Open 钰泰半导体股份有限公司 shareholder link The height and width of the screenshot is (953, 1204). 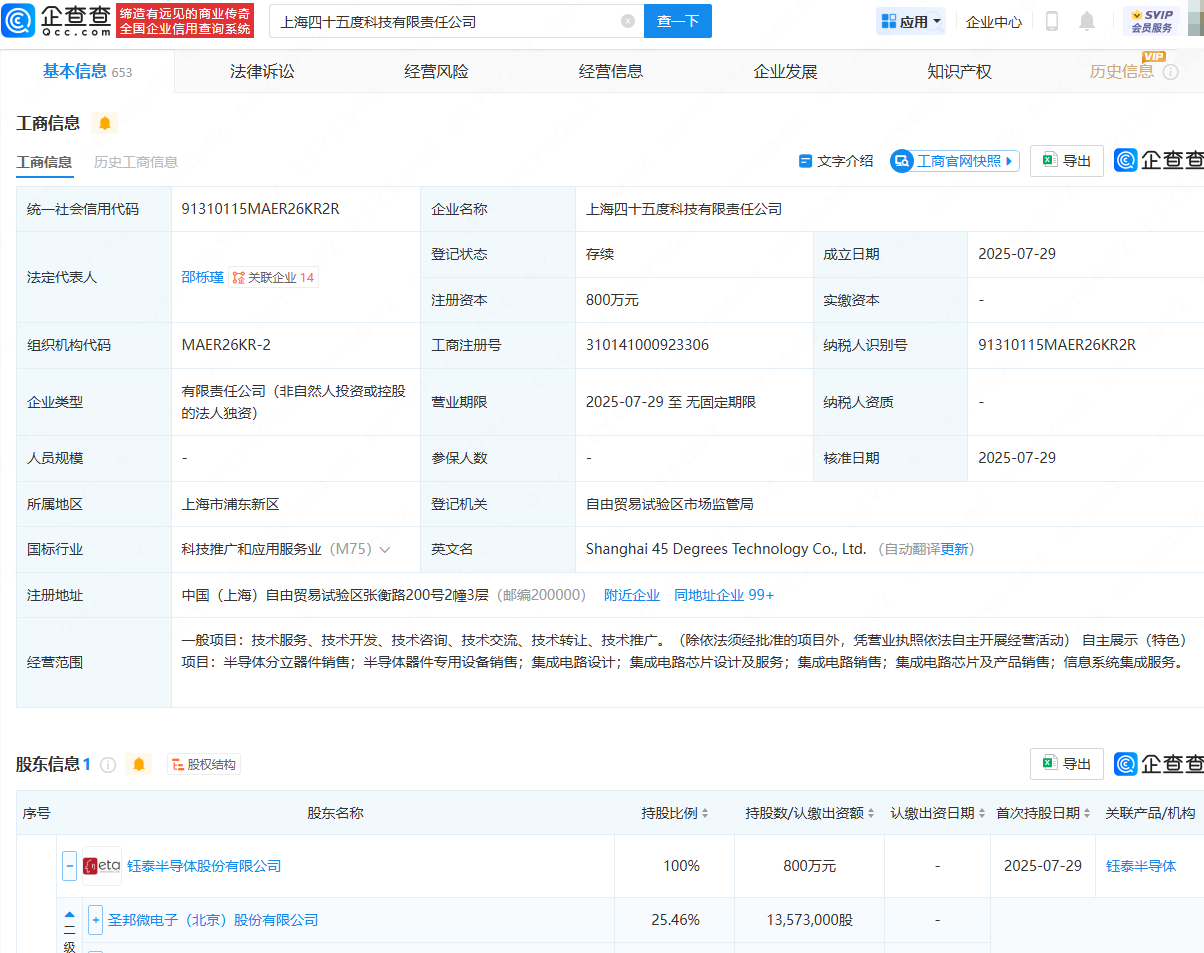204,866
